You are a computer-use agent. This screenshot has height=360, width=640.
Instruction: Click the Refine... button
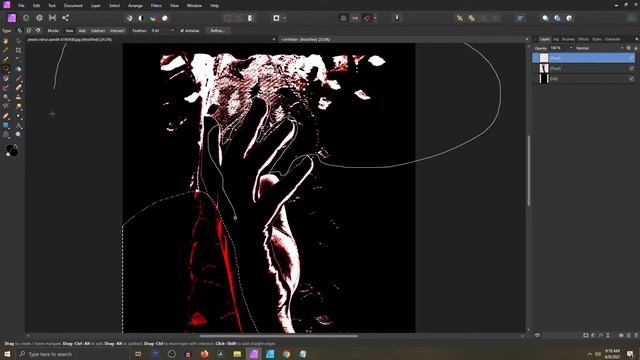(218, 31)
